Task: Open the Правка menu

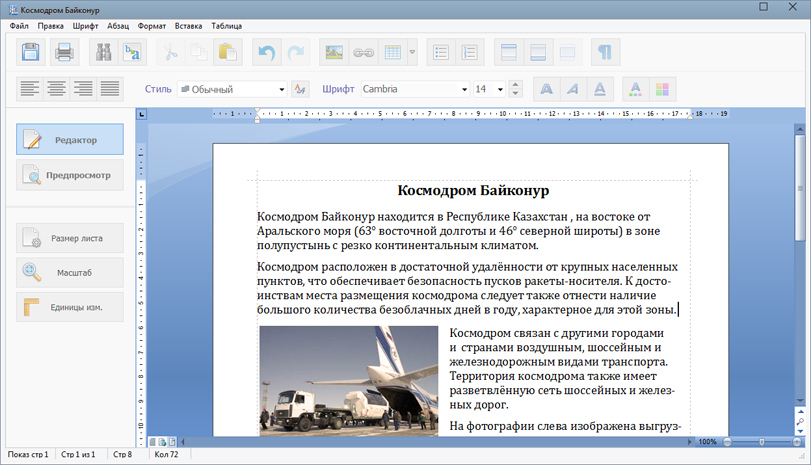Action: (50, 26)
